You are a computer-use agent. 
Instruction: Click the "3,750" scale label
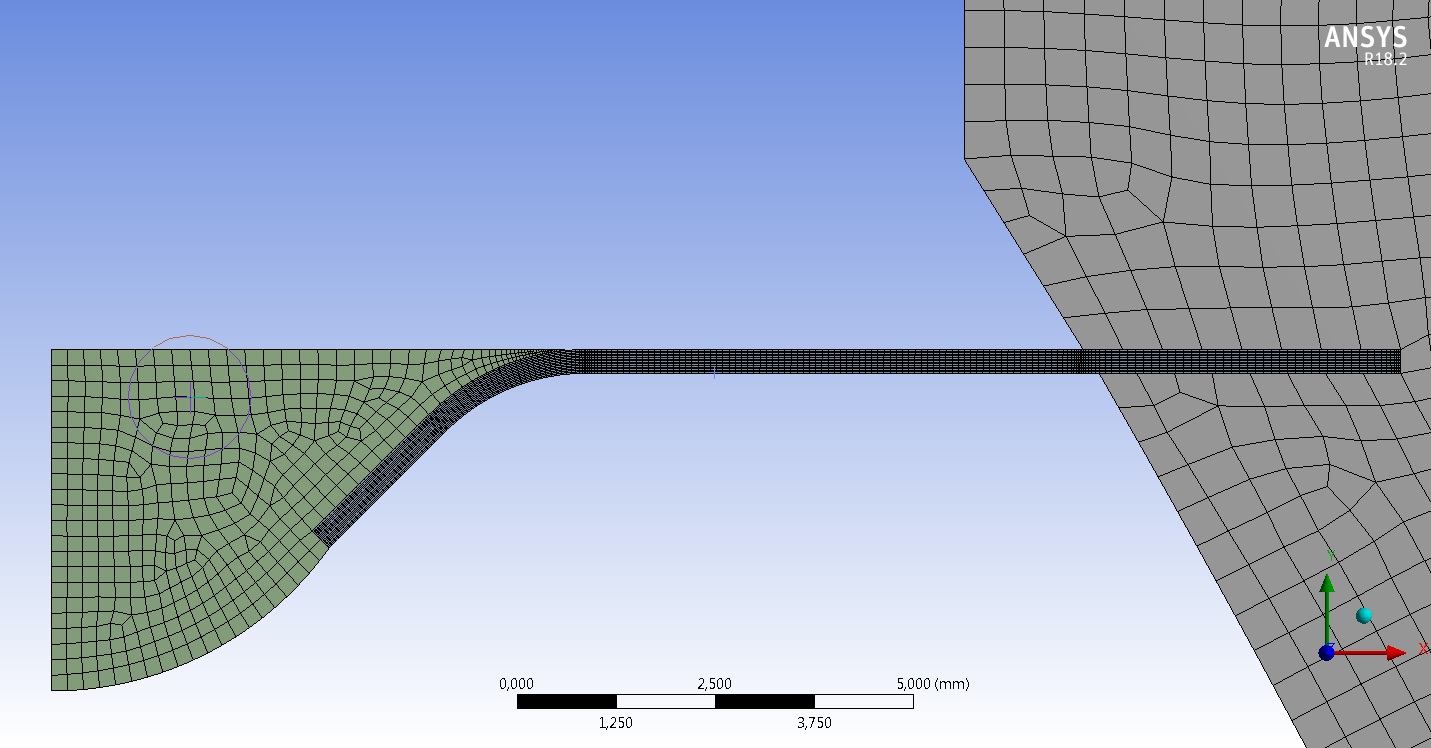click(814, 723)
